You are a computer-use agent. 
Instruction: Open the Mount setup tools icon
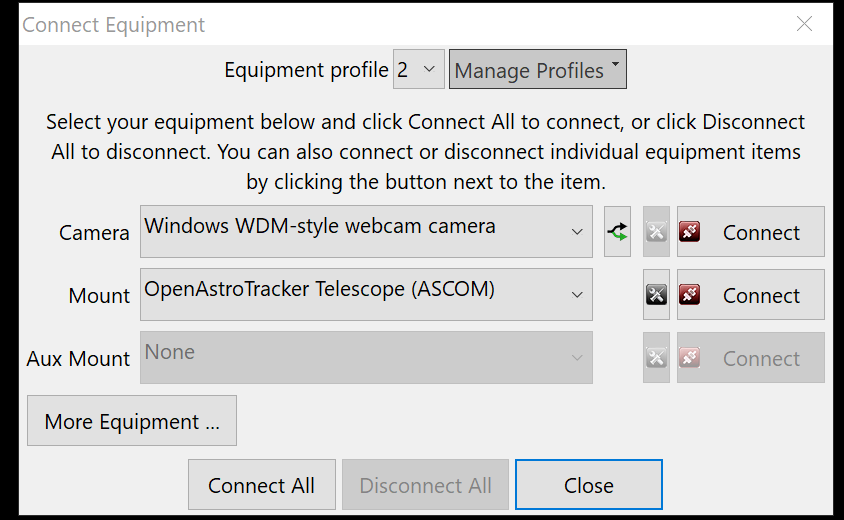coord(656,294)
